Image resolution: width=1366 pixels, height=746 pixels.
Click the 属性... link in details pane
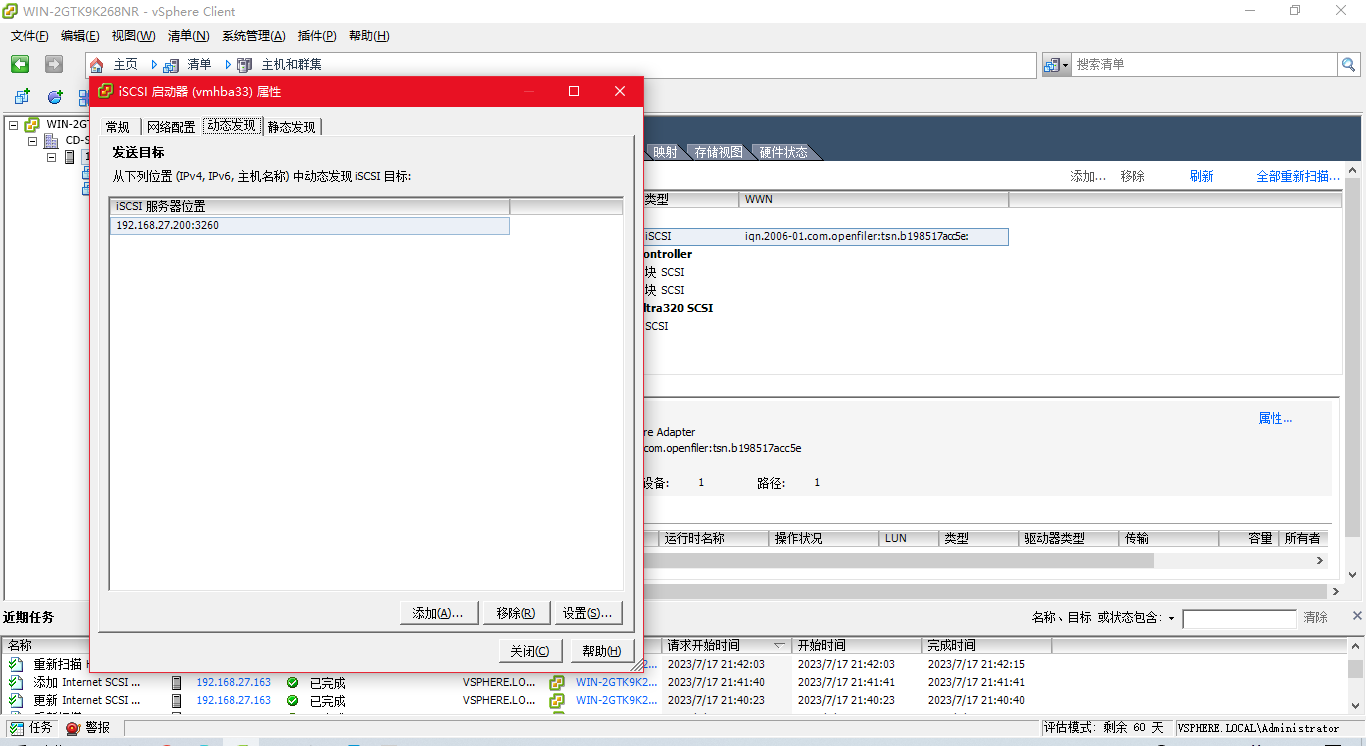click(x=1275, y=418)
